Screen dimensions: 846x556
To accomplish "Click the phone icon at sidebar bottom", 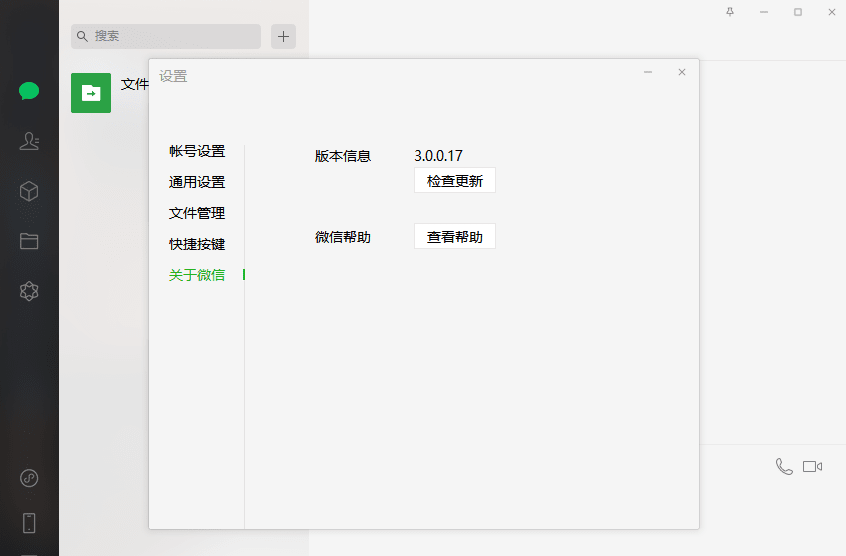I will [29, 523].
